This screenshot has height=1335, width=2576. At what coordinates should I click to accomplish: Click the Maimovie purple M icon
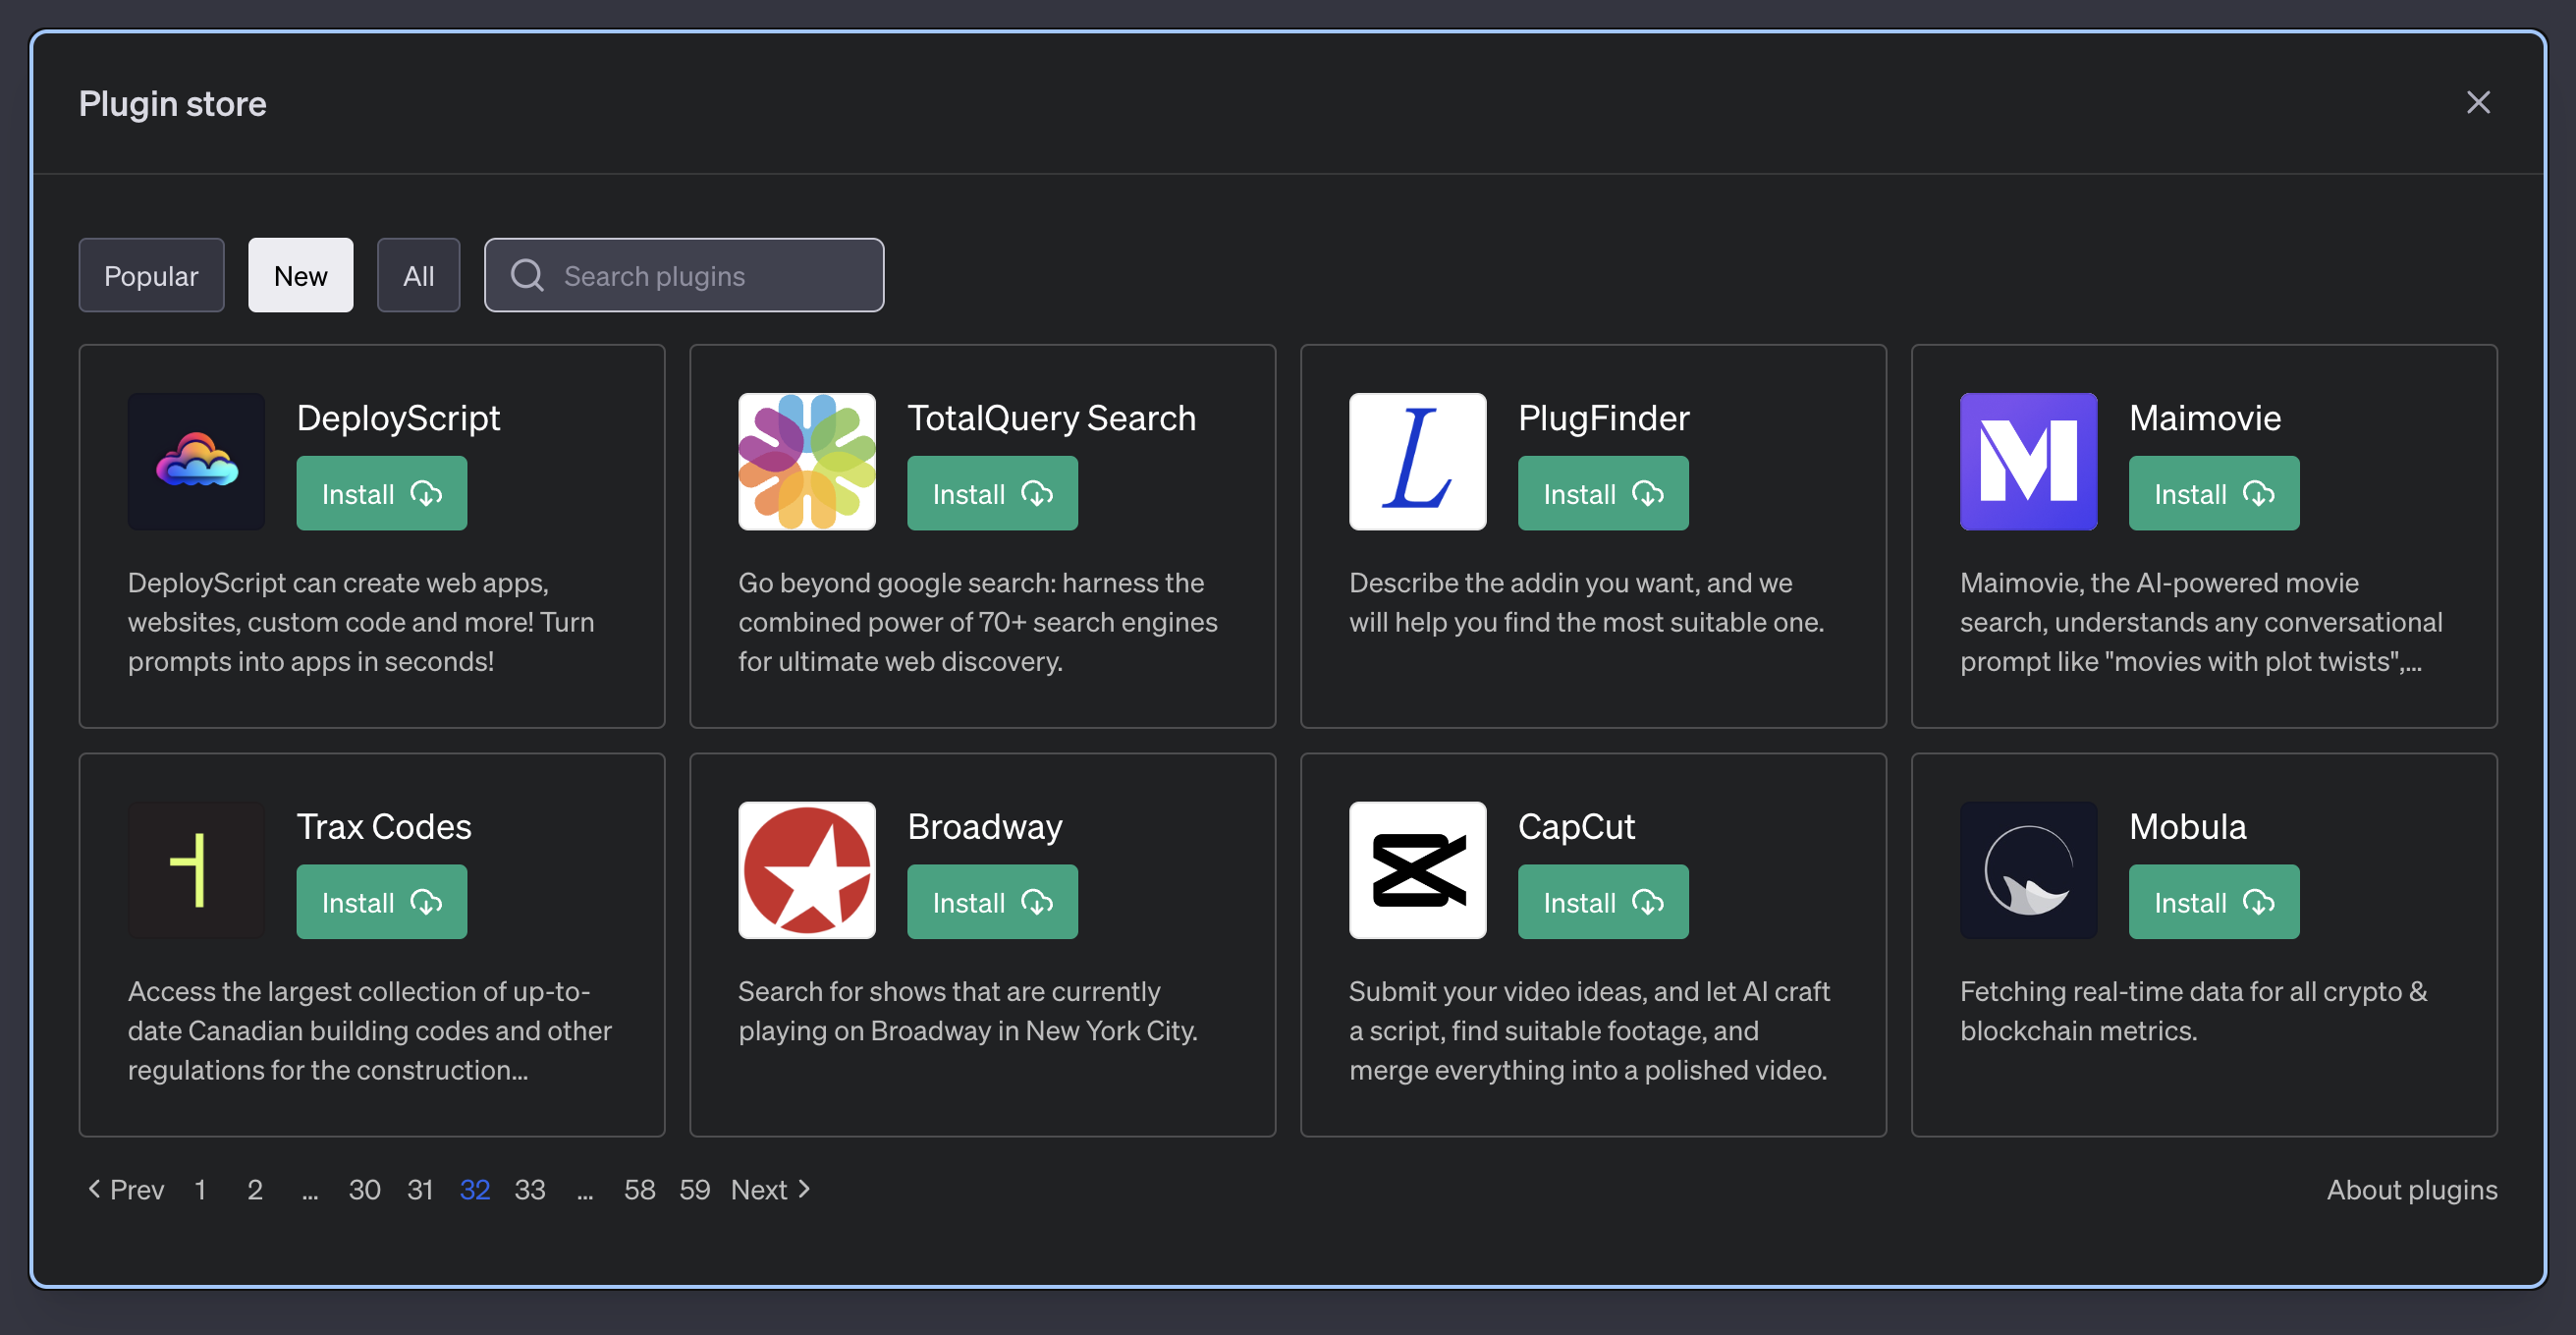click(2027, 461)
